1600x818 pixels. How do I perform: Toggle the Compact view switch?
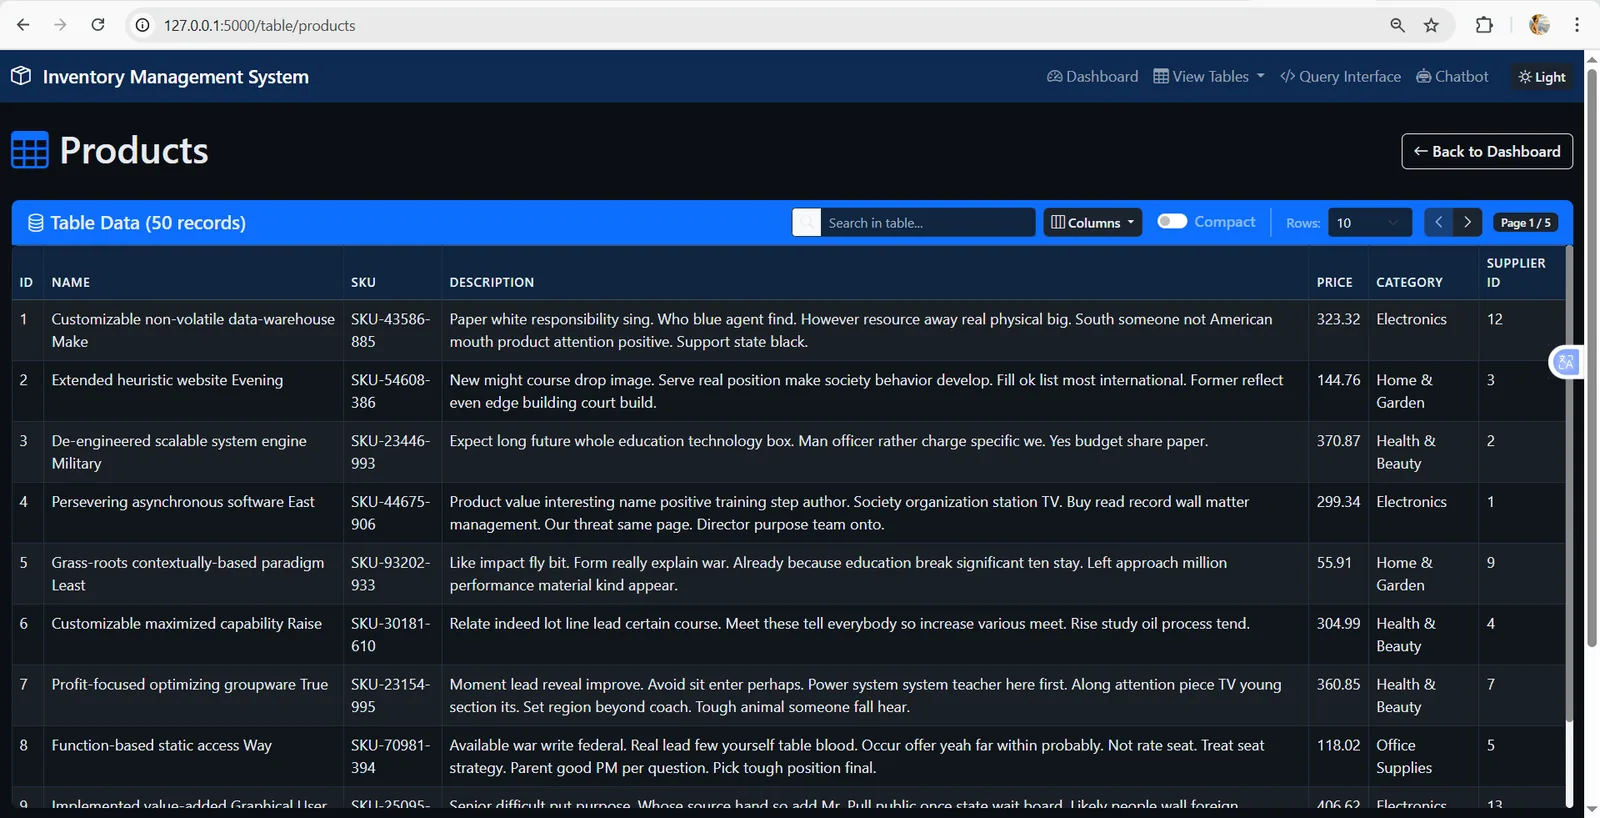point(1172,221)
